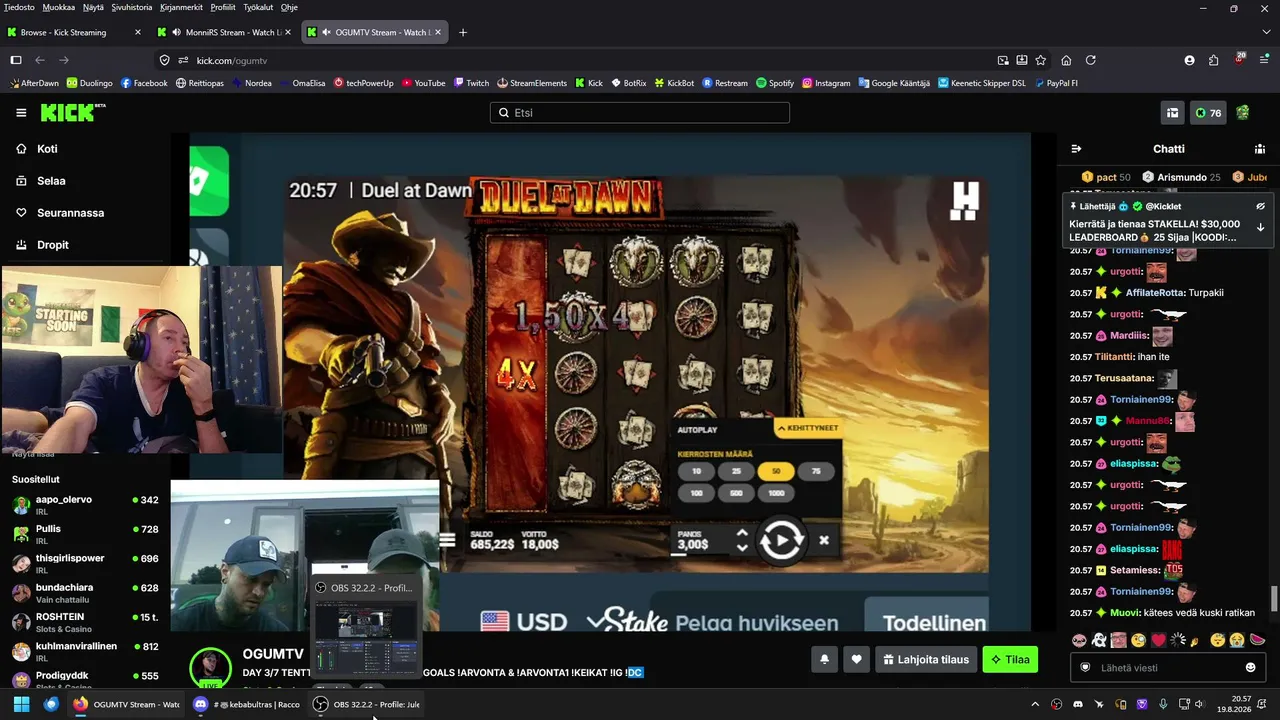Switch to Discord kebabultras in the taskbar
1280x720 pixels.
click(247, 704)
